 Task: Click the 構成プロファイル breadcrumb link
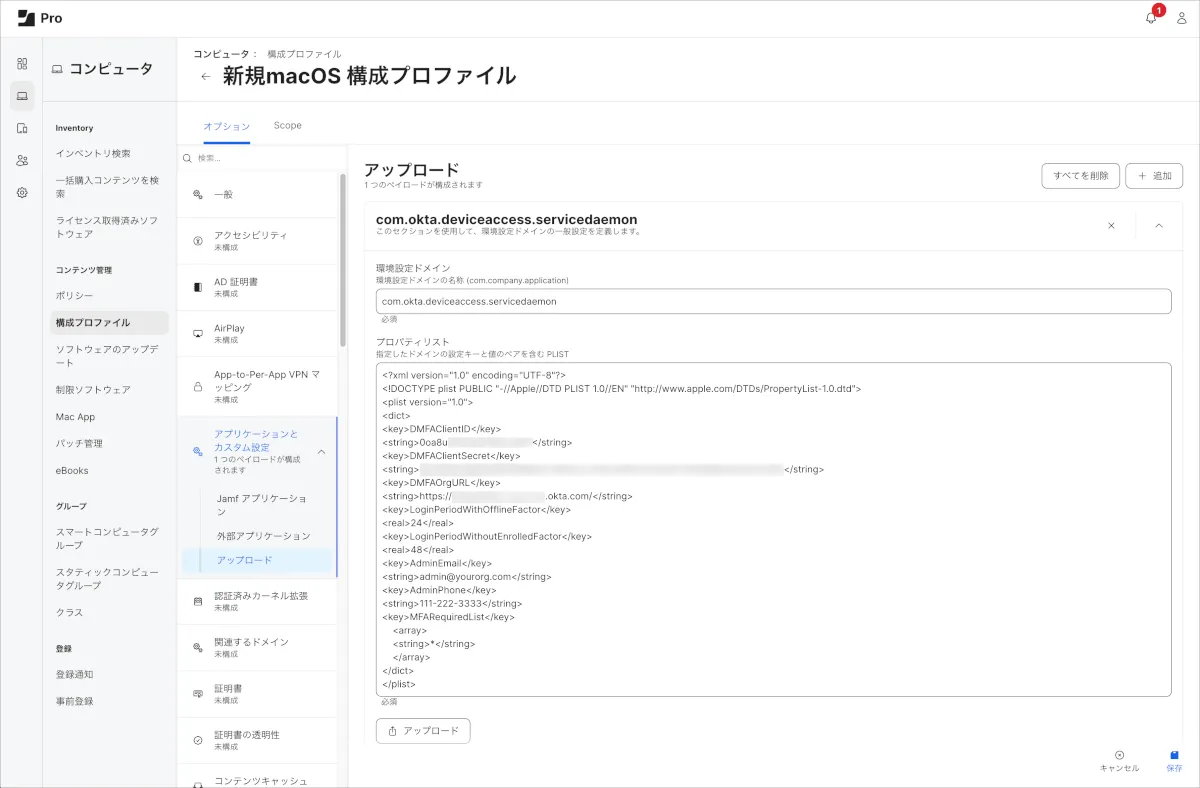click(304, 54)
